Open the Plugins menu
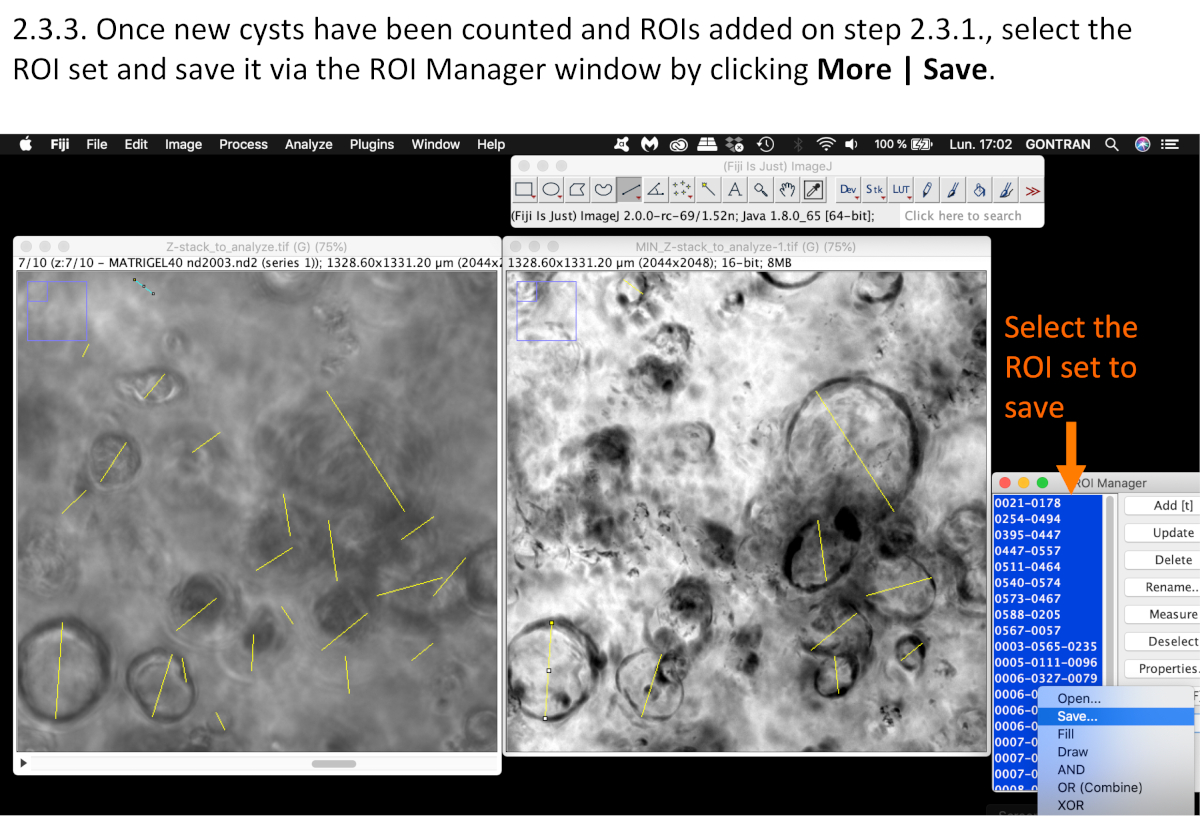 pos(372,144)
